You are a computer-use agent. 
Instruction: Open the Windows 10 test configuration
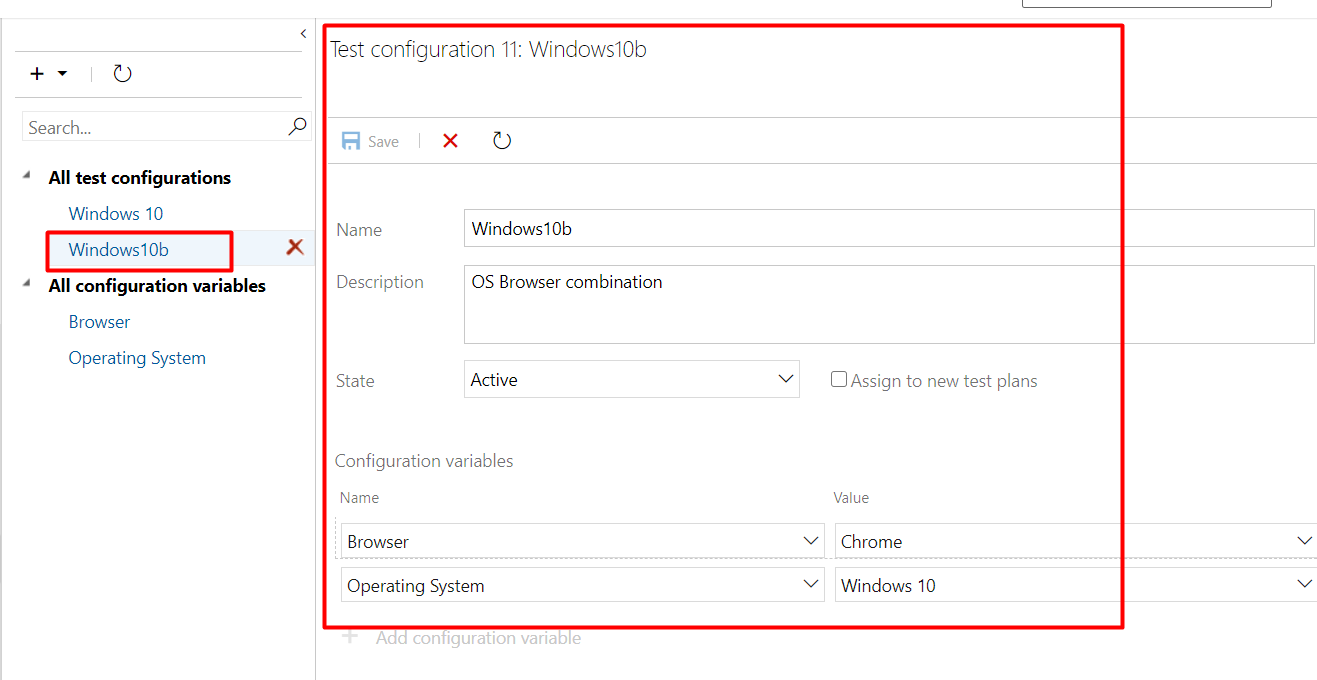[x=116, y=214]
